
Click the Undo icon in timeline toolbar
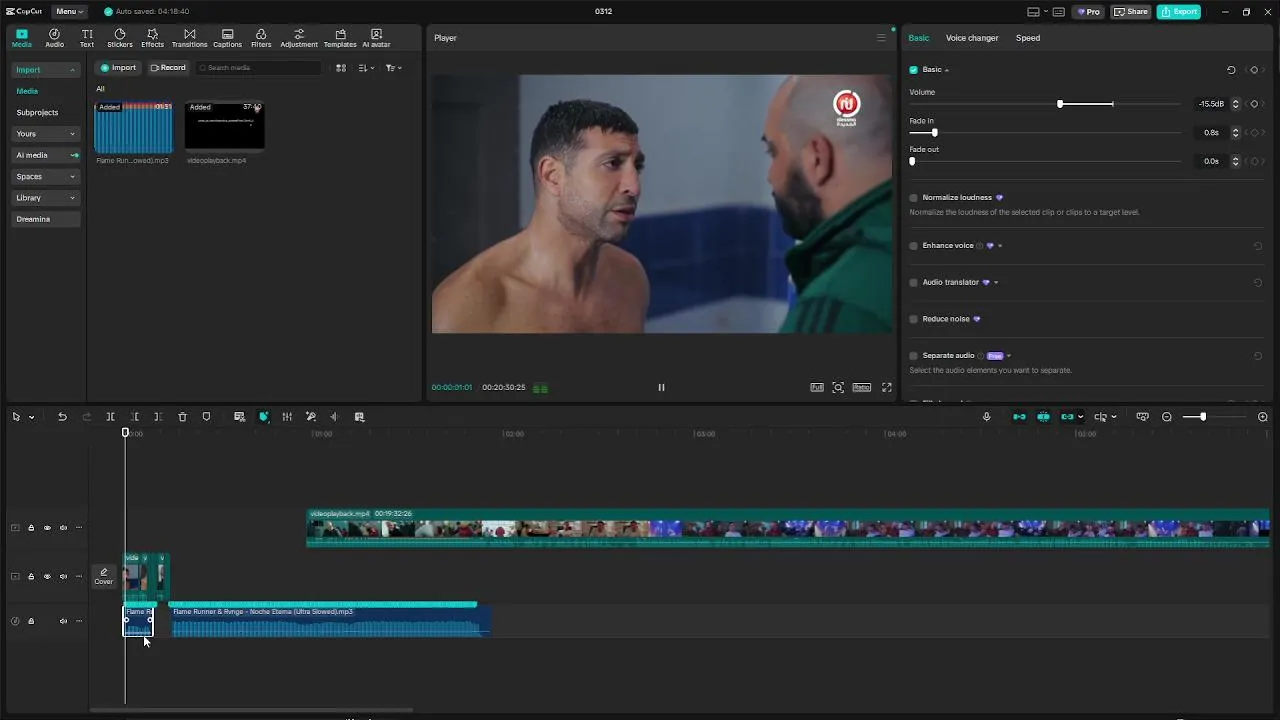[x=62, y=417]
